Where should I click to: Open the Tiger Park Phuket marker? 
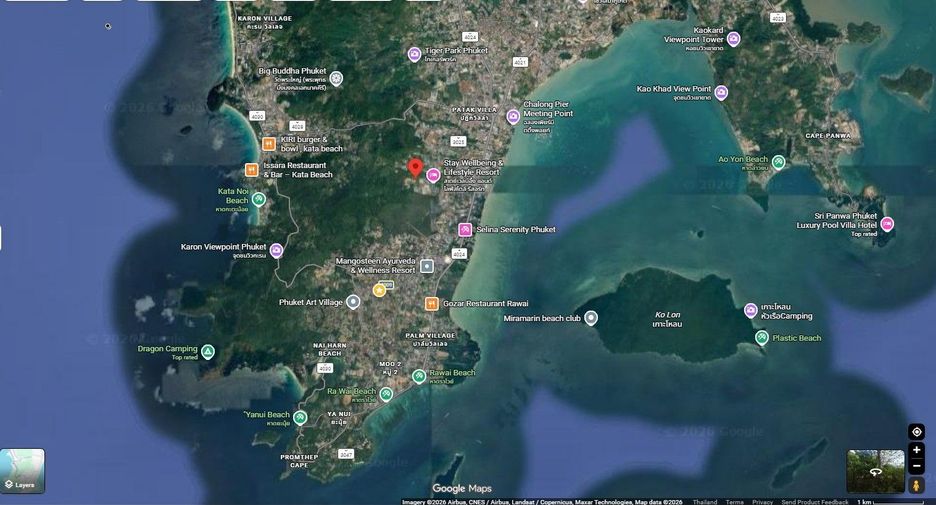(x=414, y=55)
